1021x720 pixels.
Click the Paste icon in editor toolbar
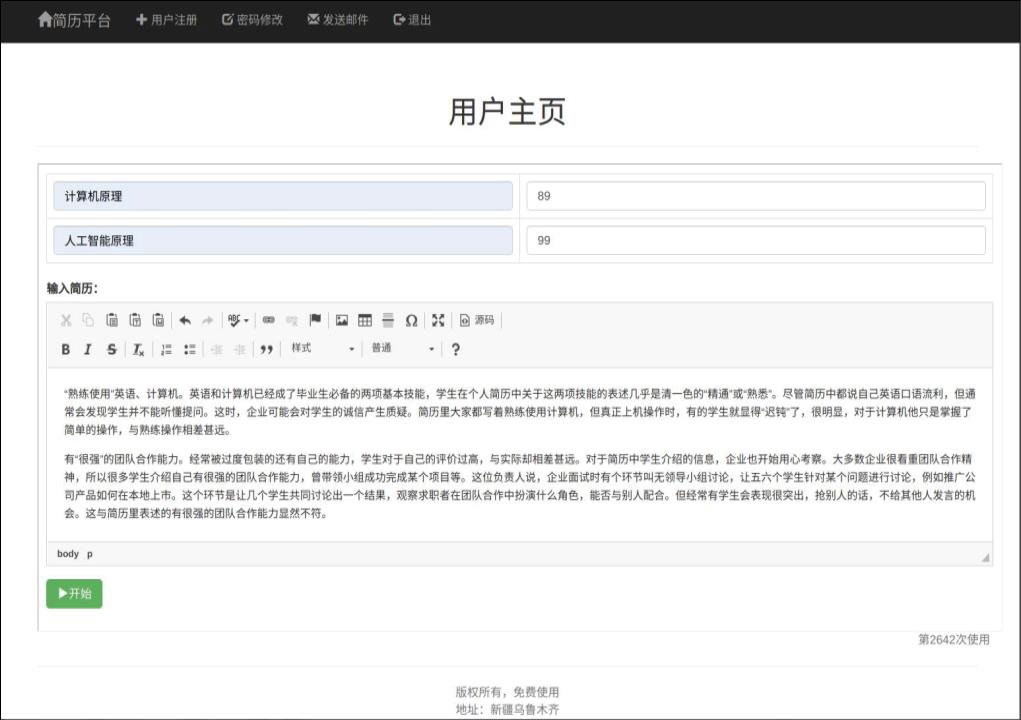112,320
